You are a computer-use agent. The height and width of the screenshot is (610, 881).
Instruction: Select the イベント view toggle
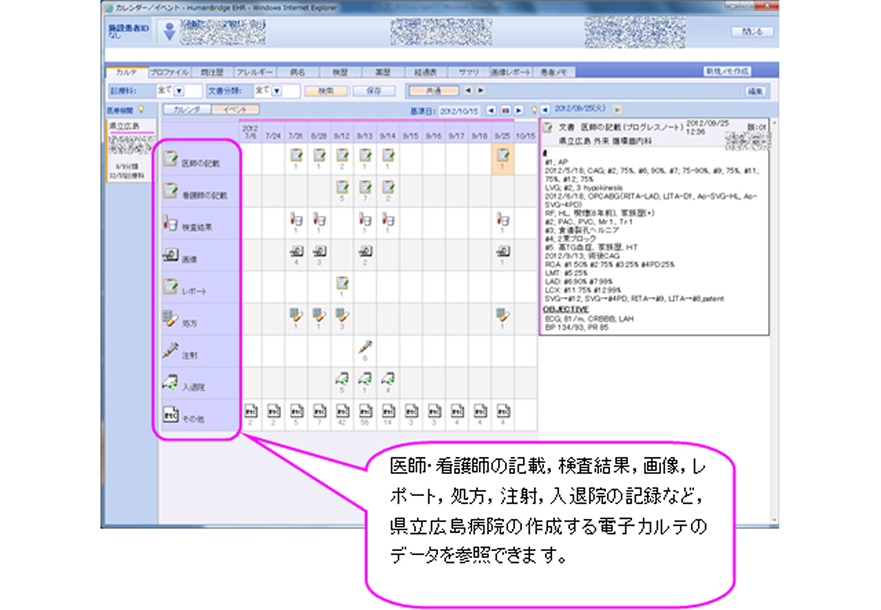[235, 108]
